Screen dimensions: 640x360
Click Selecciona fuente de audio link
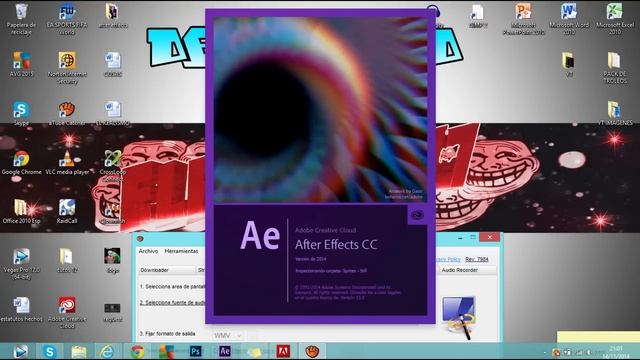tap(172, 302)
